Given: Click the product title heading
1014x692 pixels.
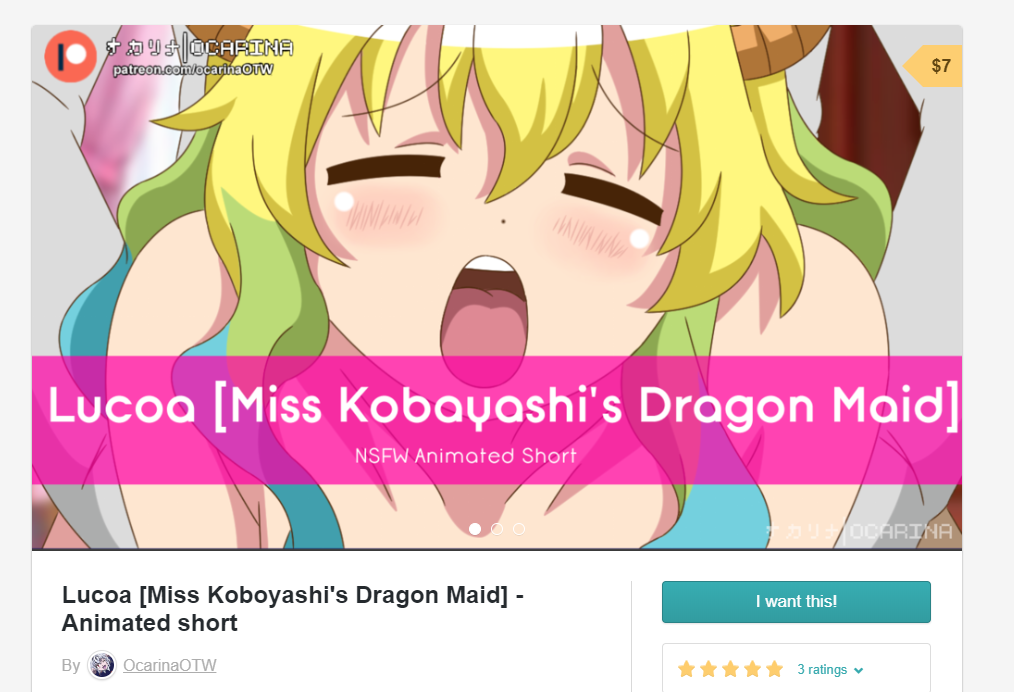Looking at the screenshot, I should point(292,609).
